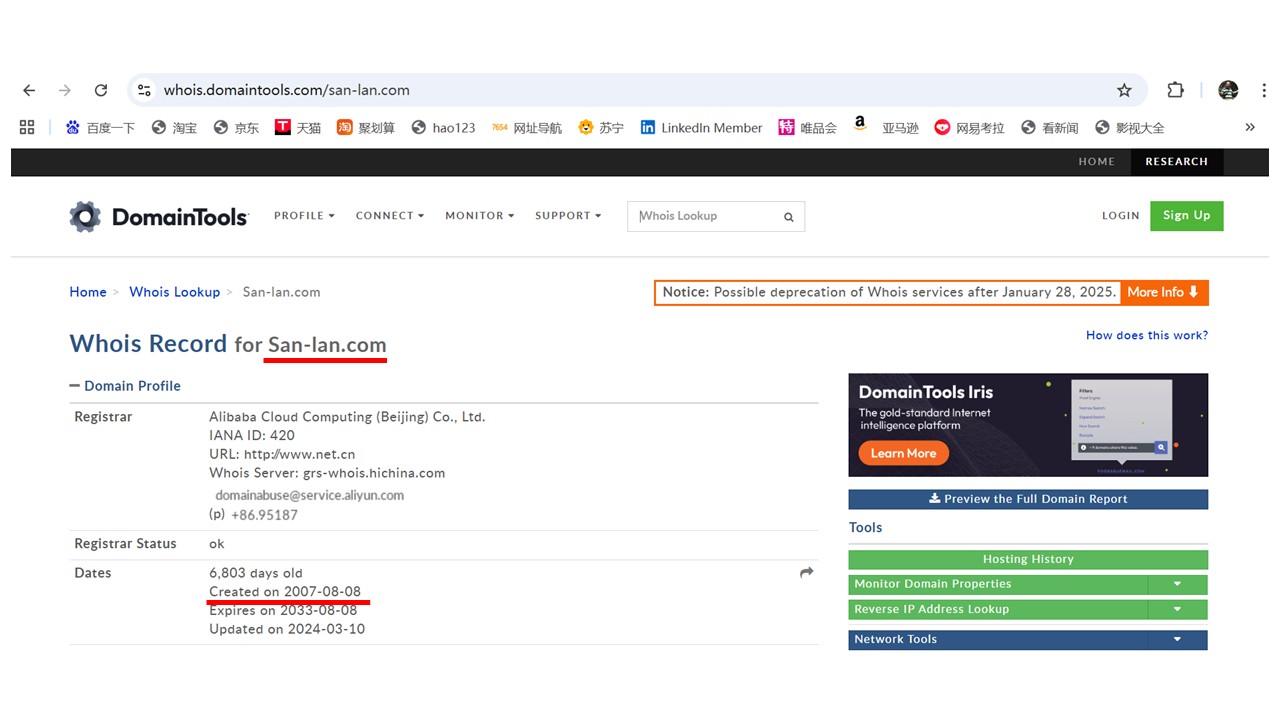Open the 影视大全 bookmark
Image resolution: width=1280 pixels, height=720 pixels.
click(1129, 128)
